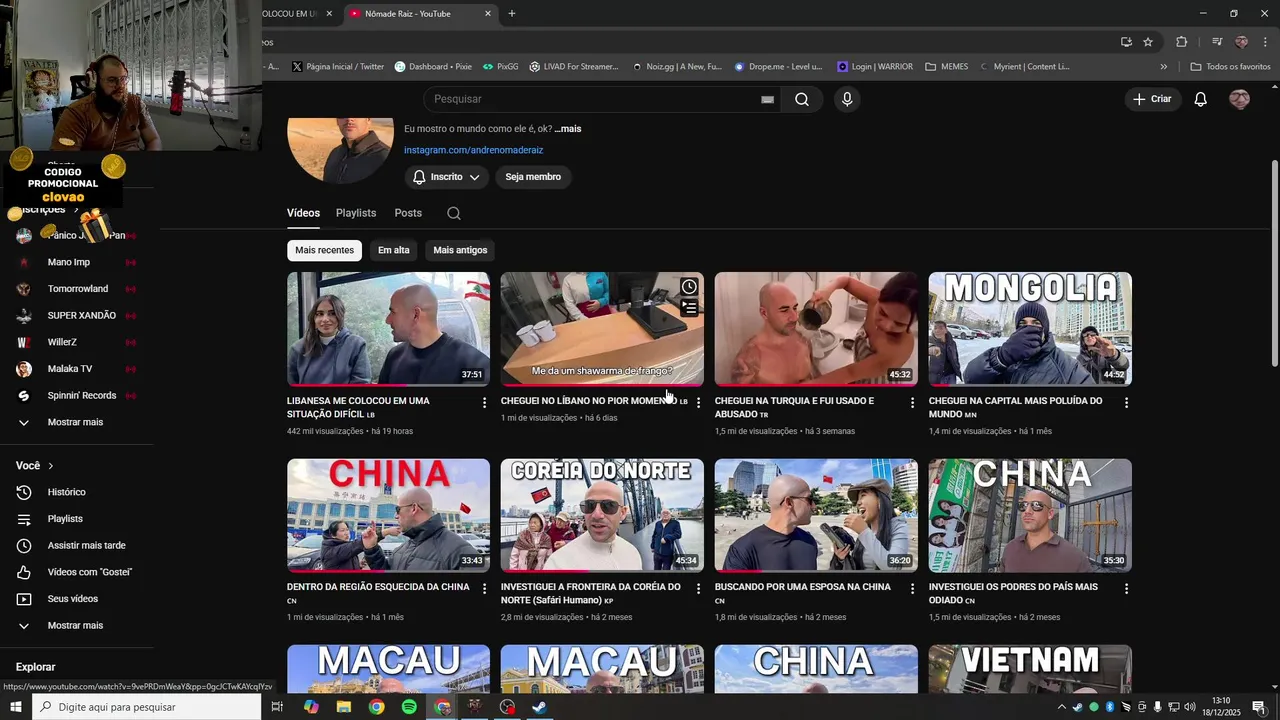The height and width of the screenshot is (720, 1280).
Task: Open options for CORÉIA DO NORTE video
Action: click(x=698, y=588)
